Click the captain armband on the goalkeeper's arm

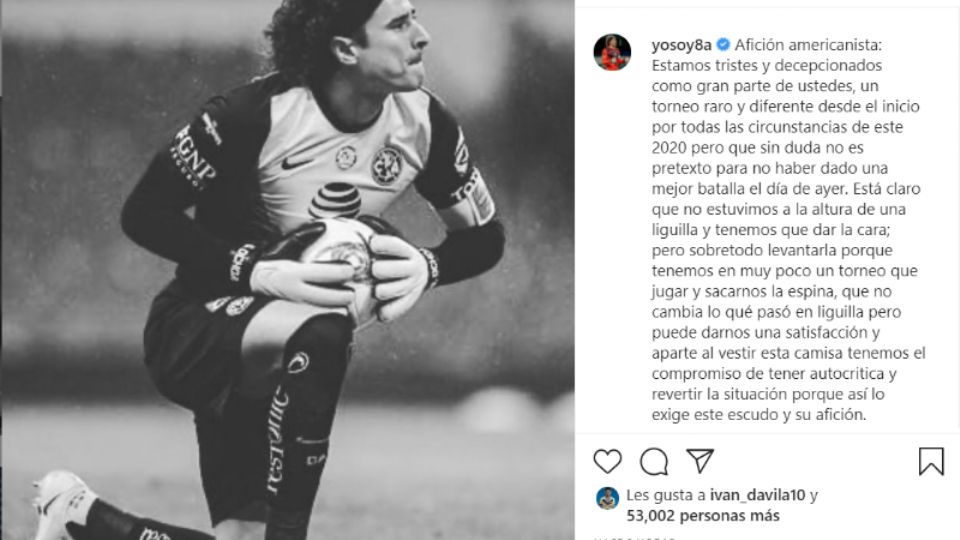475,196
